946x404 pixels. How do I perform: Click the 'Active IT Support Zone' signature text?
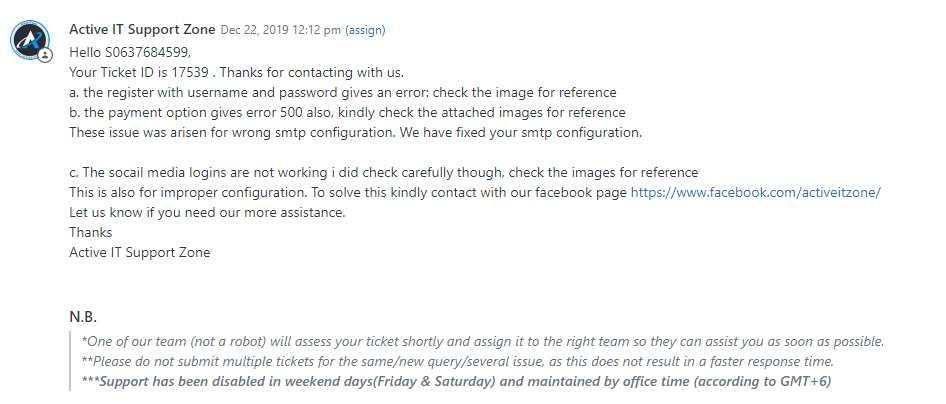(x=140, y=252)
